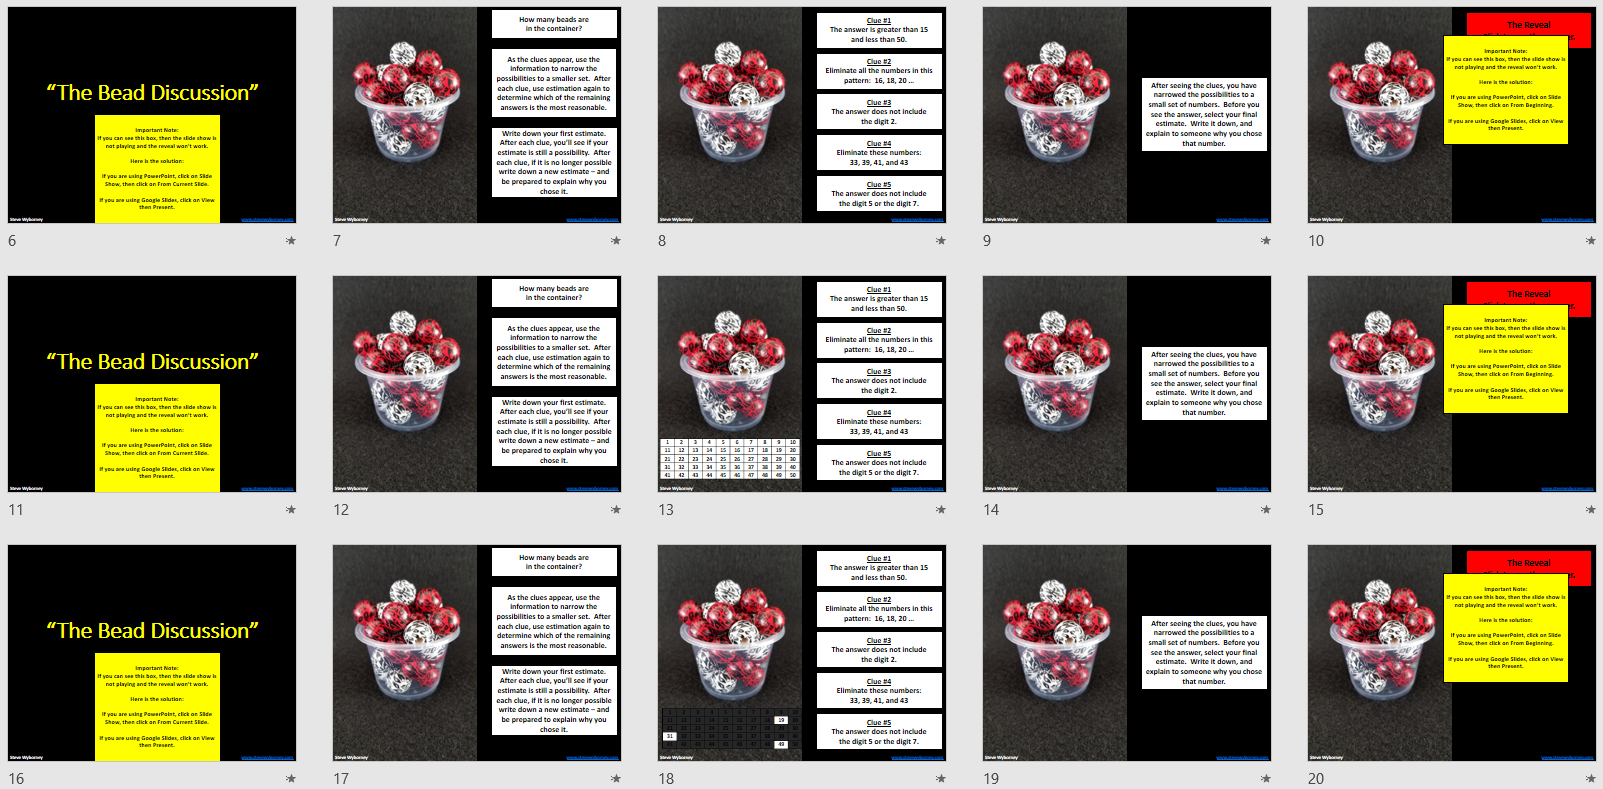1603x789 pixels.
Task: Click the transition star icon under slide 20
Action: click(x=1591, y=779)
